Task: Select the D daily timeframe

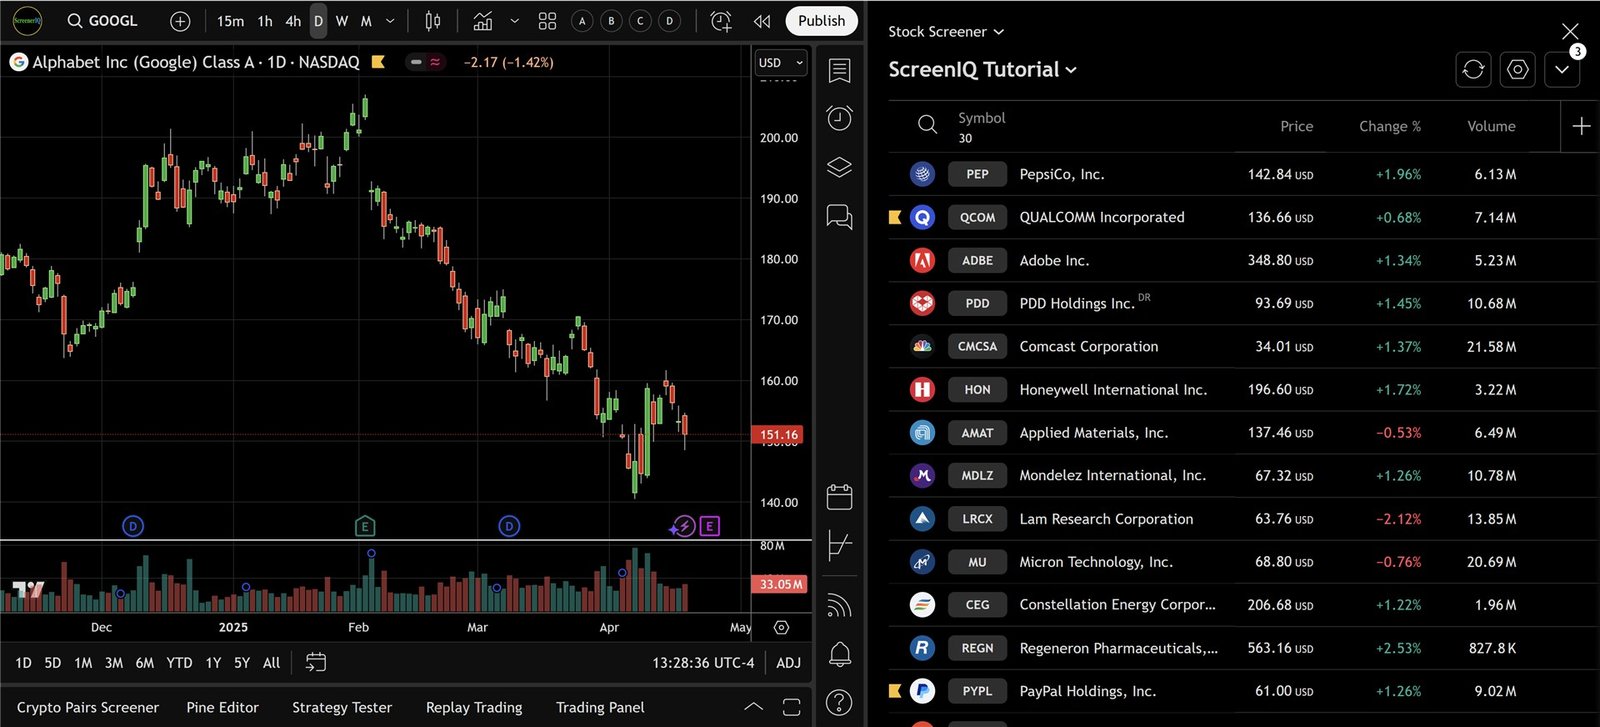Action: click(x=318, y=21)
